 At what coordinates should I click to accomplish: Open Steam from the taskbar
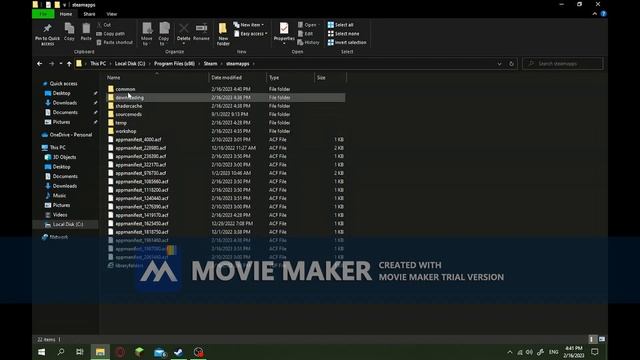[x=178, y=352]
